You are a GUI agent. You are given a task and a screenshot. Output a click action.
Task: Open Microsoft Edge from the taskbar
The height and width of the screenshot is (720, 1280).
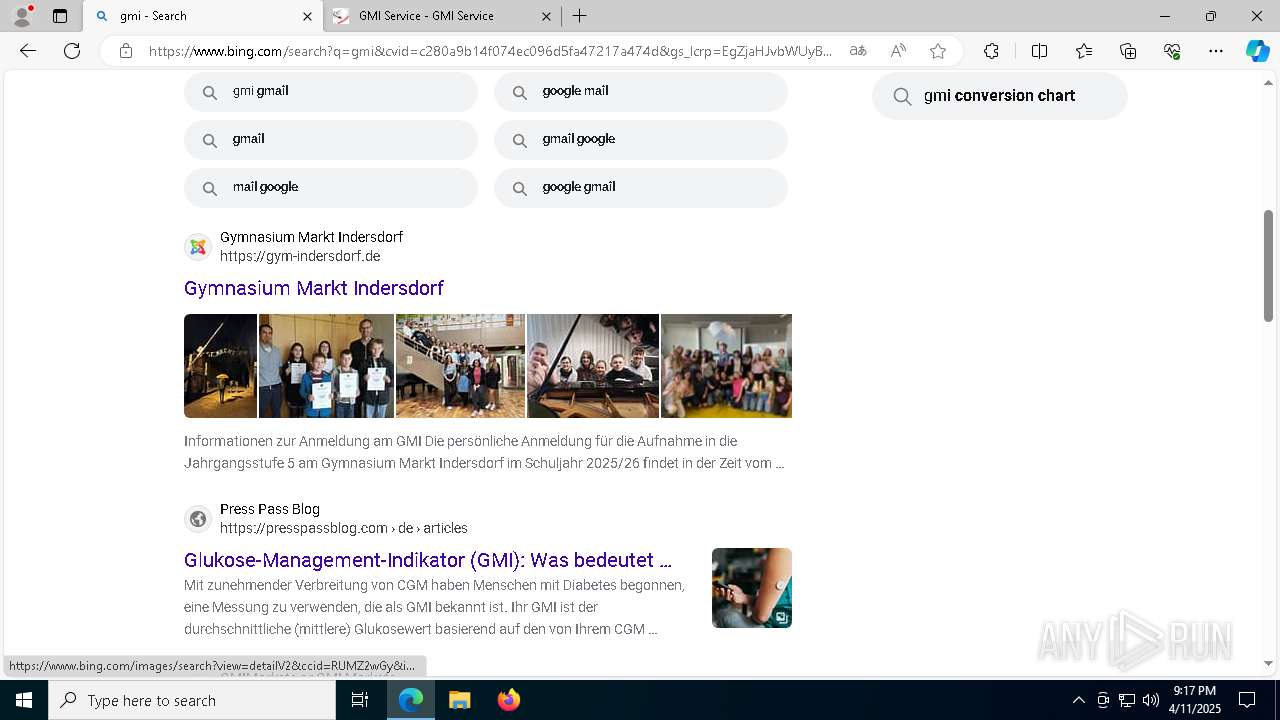point(411,700)
